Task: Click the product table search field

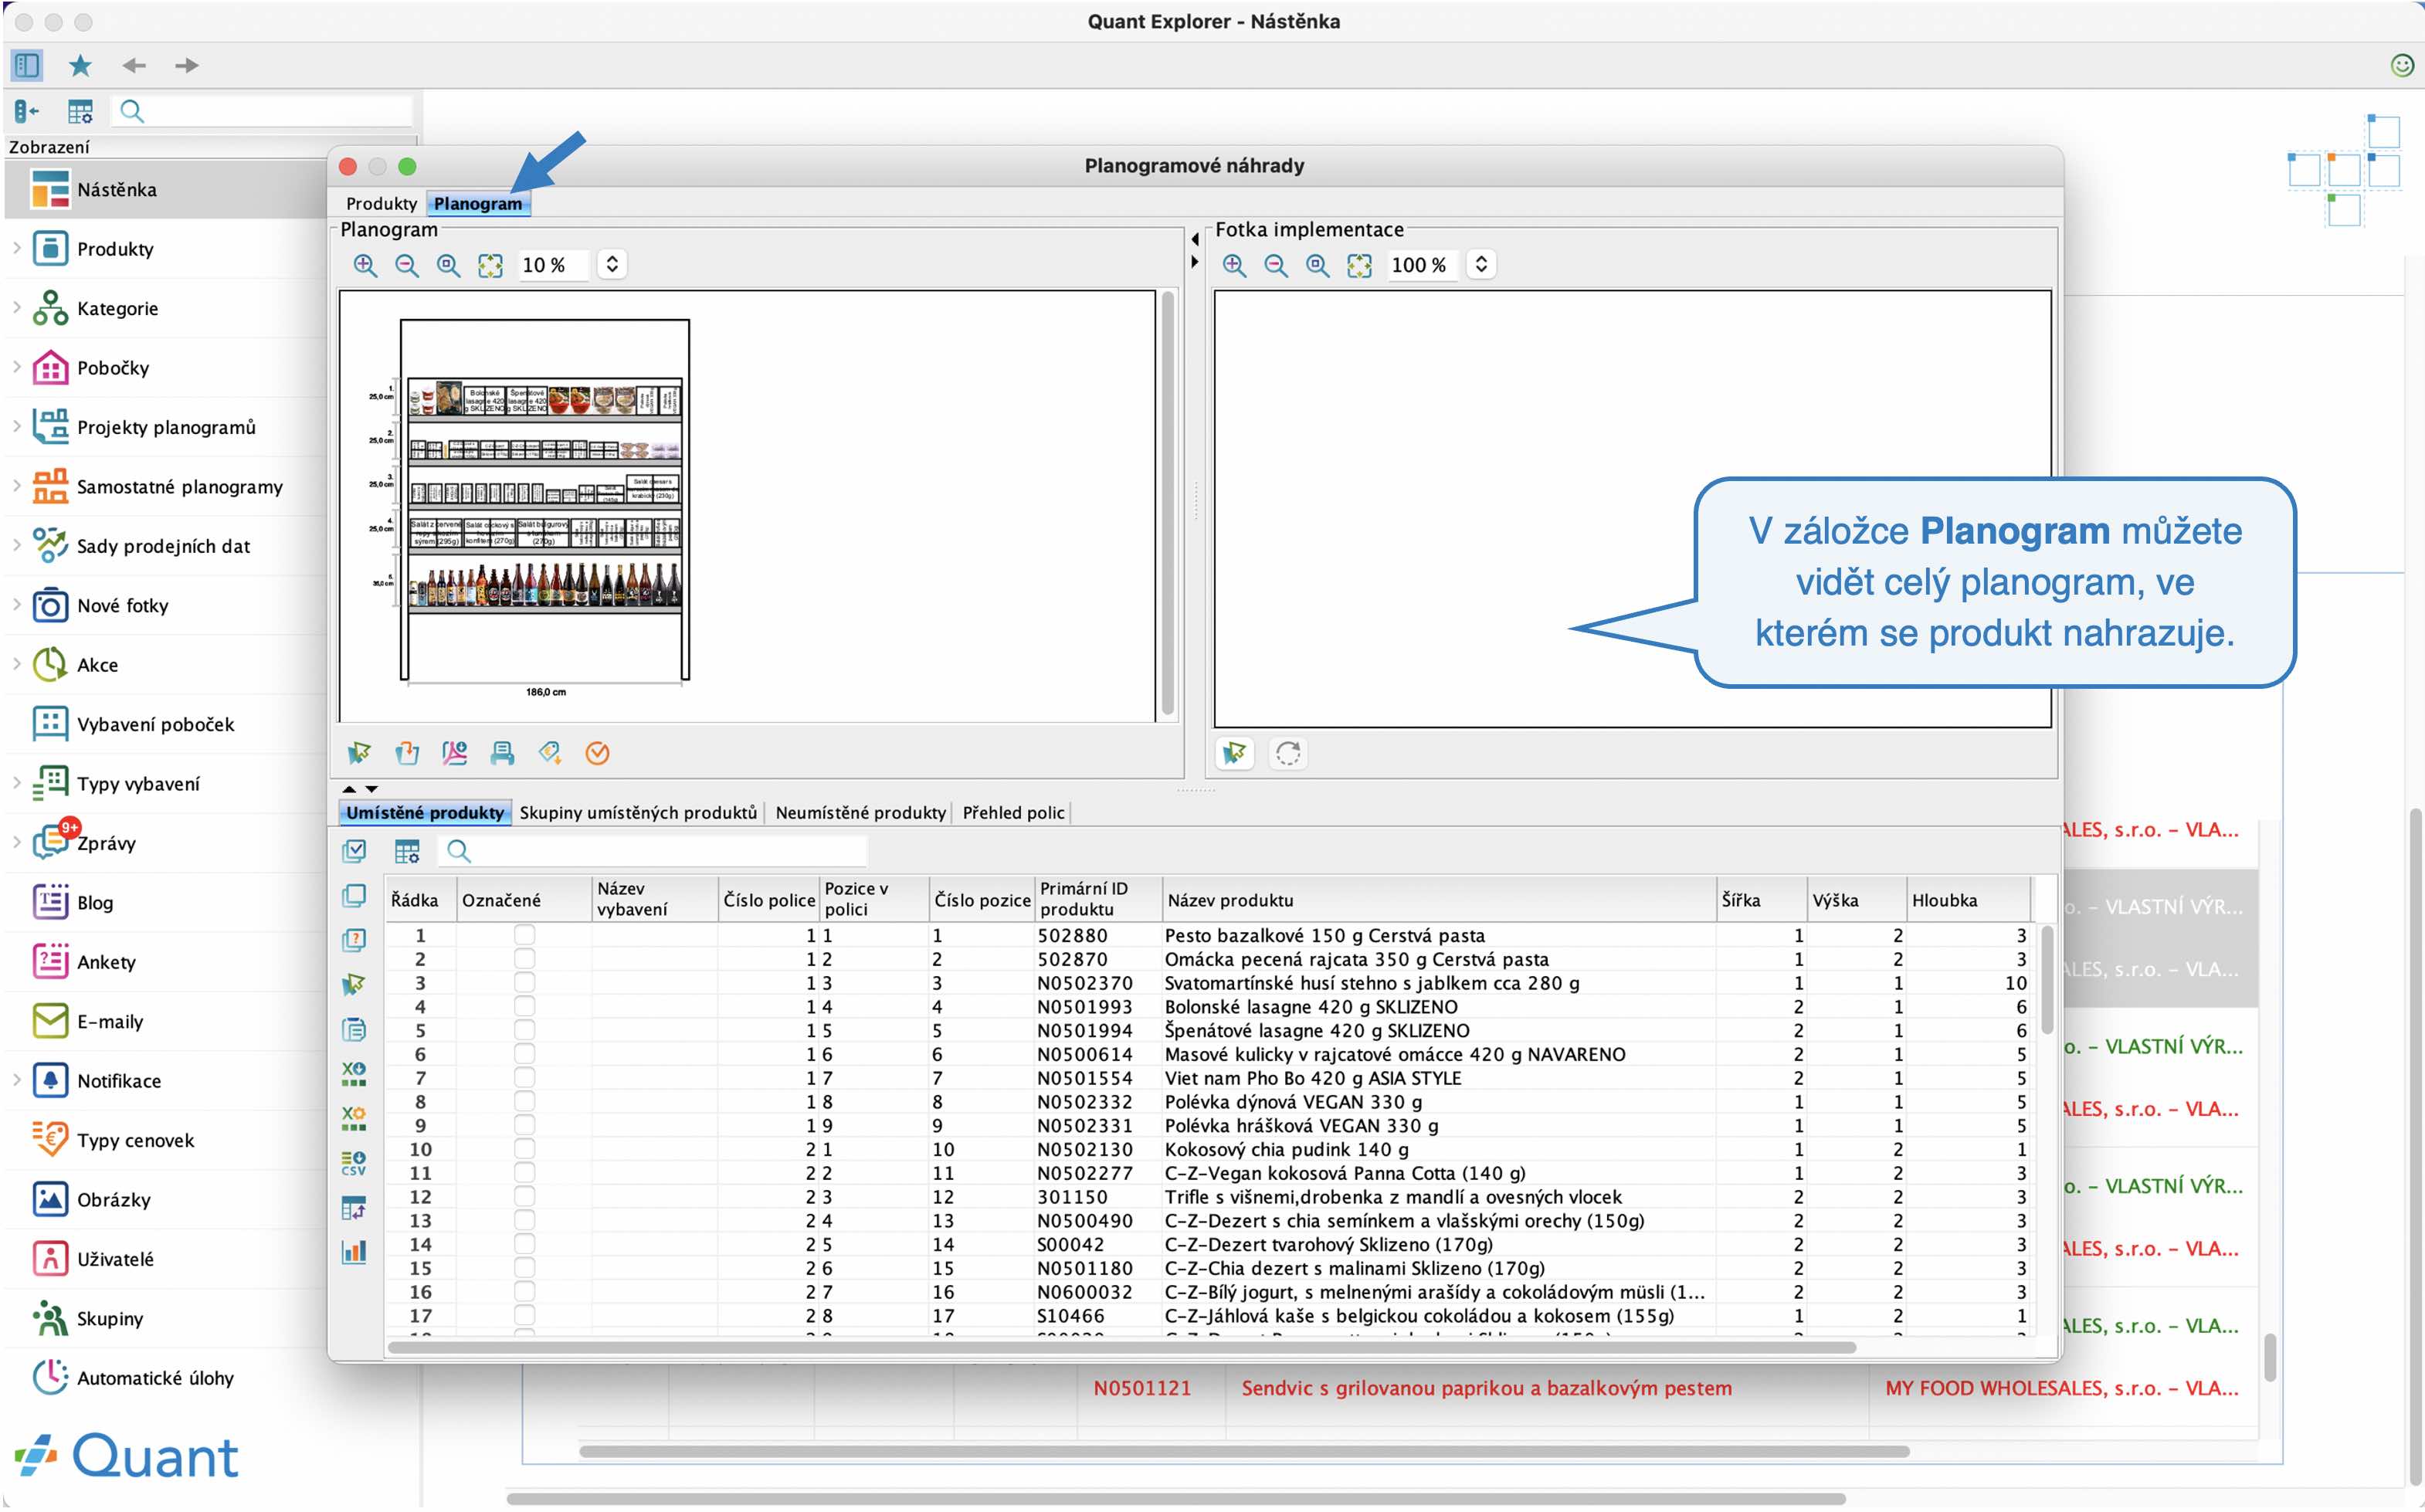Action: point(655,851)
